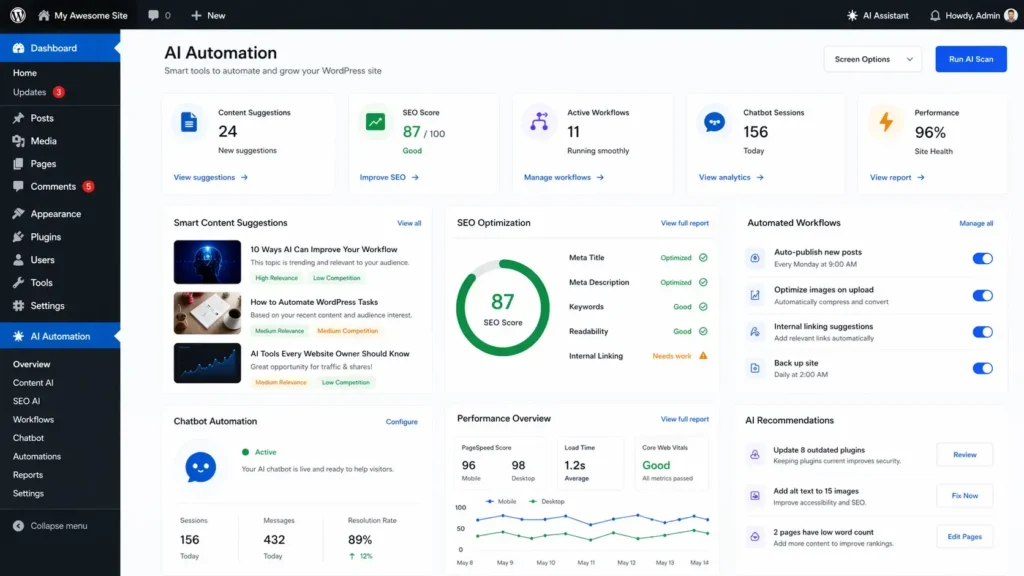Open thumbnail for 10 Ways AI article

point(207,262)
